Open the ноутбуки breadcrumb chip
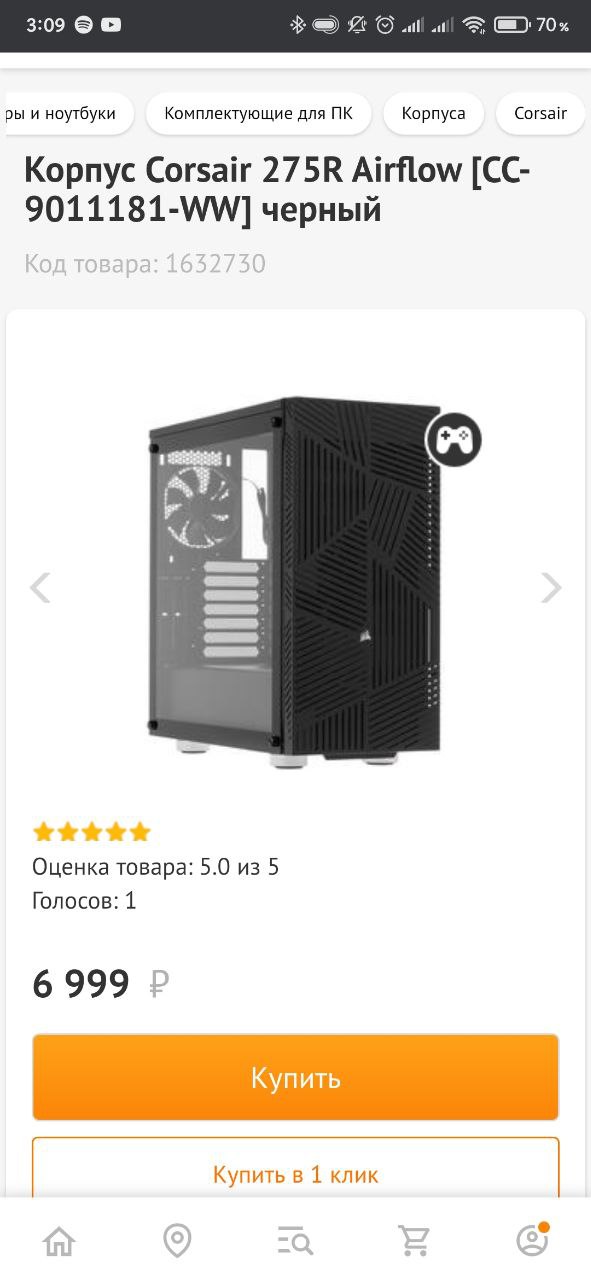This screenshot has width=591, height=1280. click(66, 114)
